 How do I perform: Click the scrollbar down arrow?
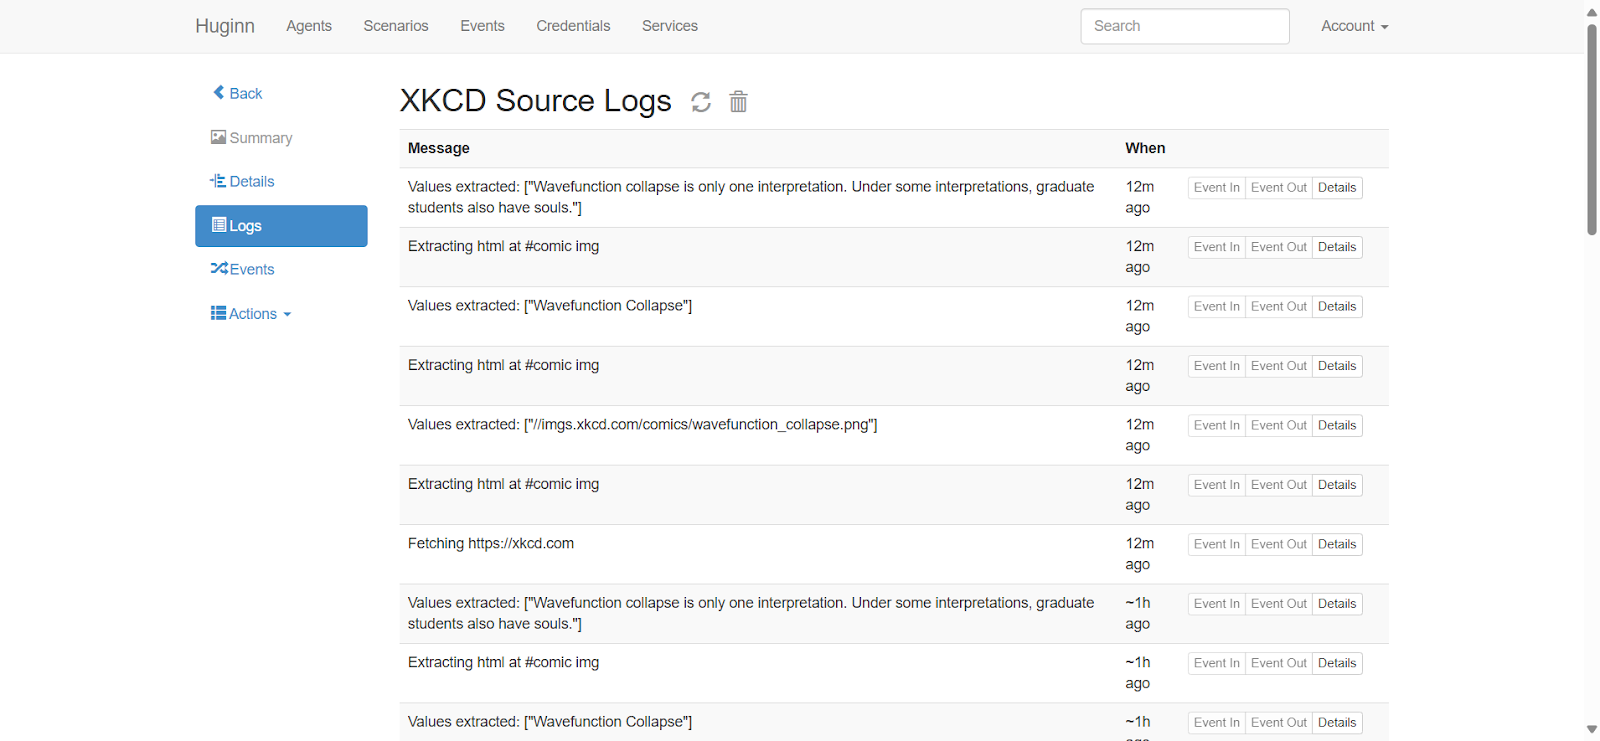coord(1592,730)
